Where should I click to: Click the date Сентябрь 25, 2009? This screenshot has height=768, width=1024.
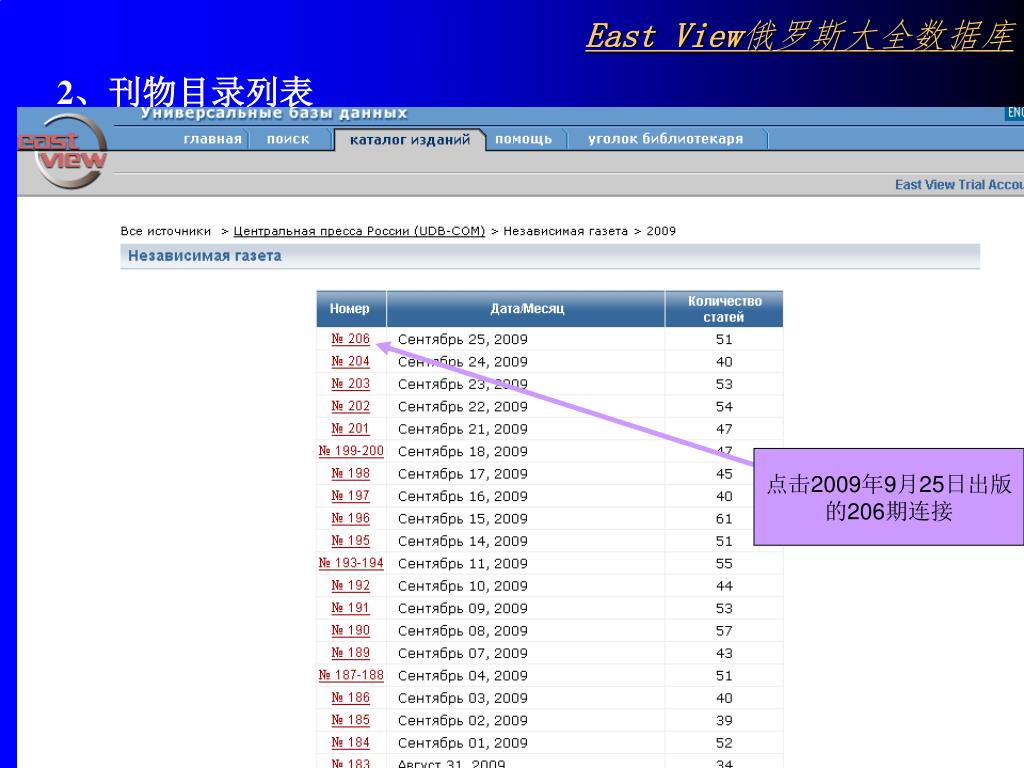[x=463, y=340]
